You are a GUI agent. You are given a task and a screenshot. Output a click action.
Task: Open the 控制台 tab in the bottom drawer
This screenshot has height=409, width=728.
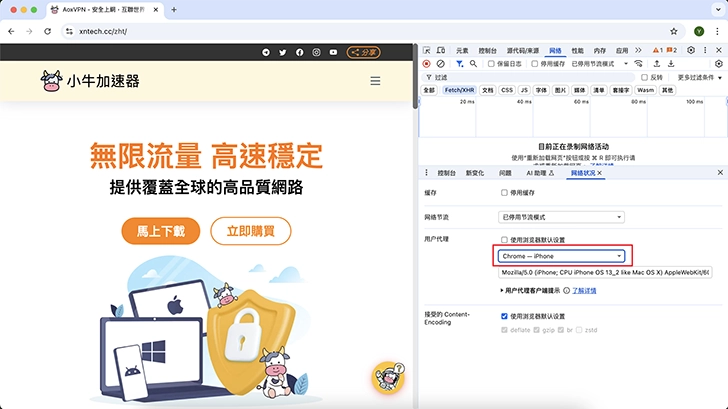[447, 173]
